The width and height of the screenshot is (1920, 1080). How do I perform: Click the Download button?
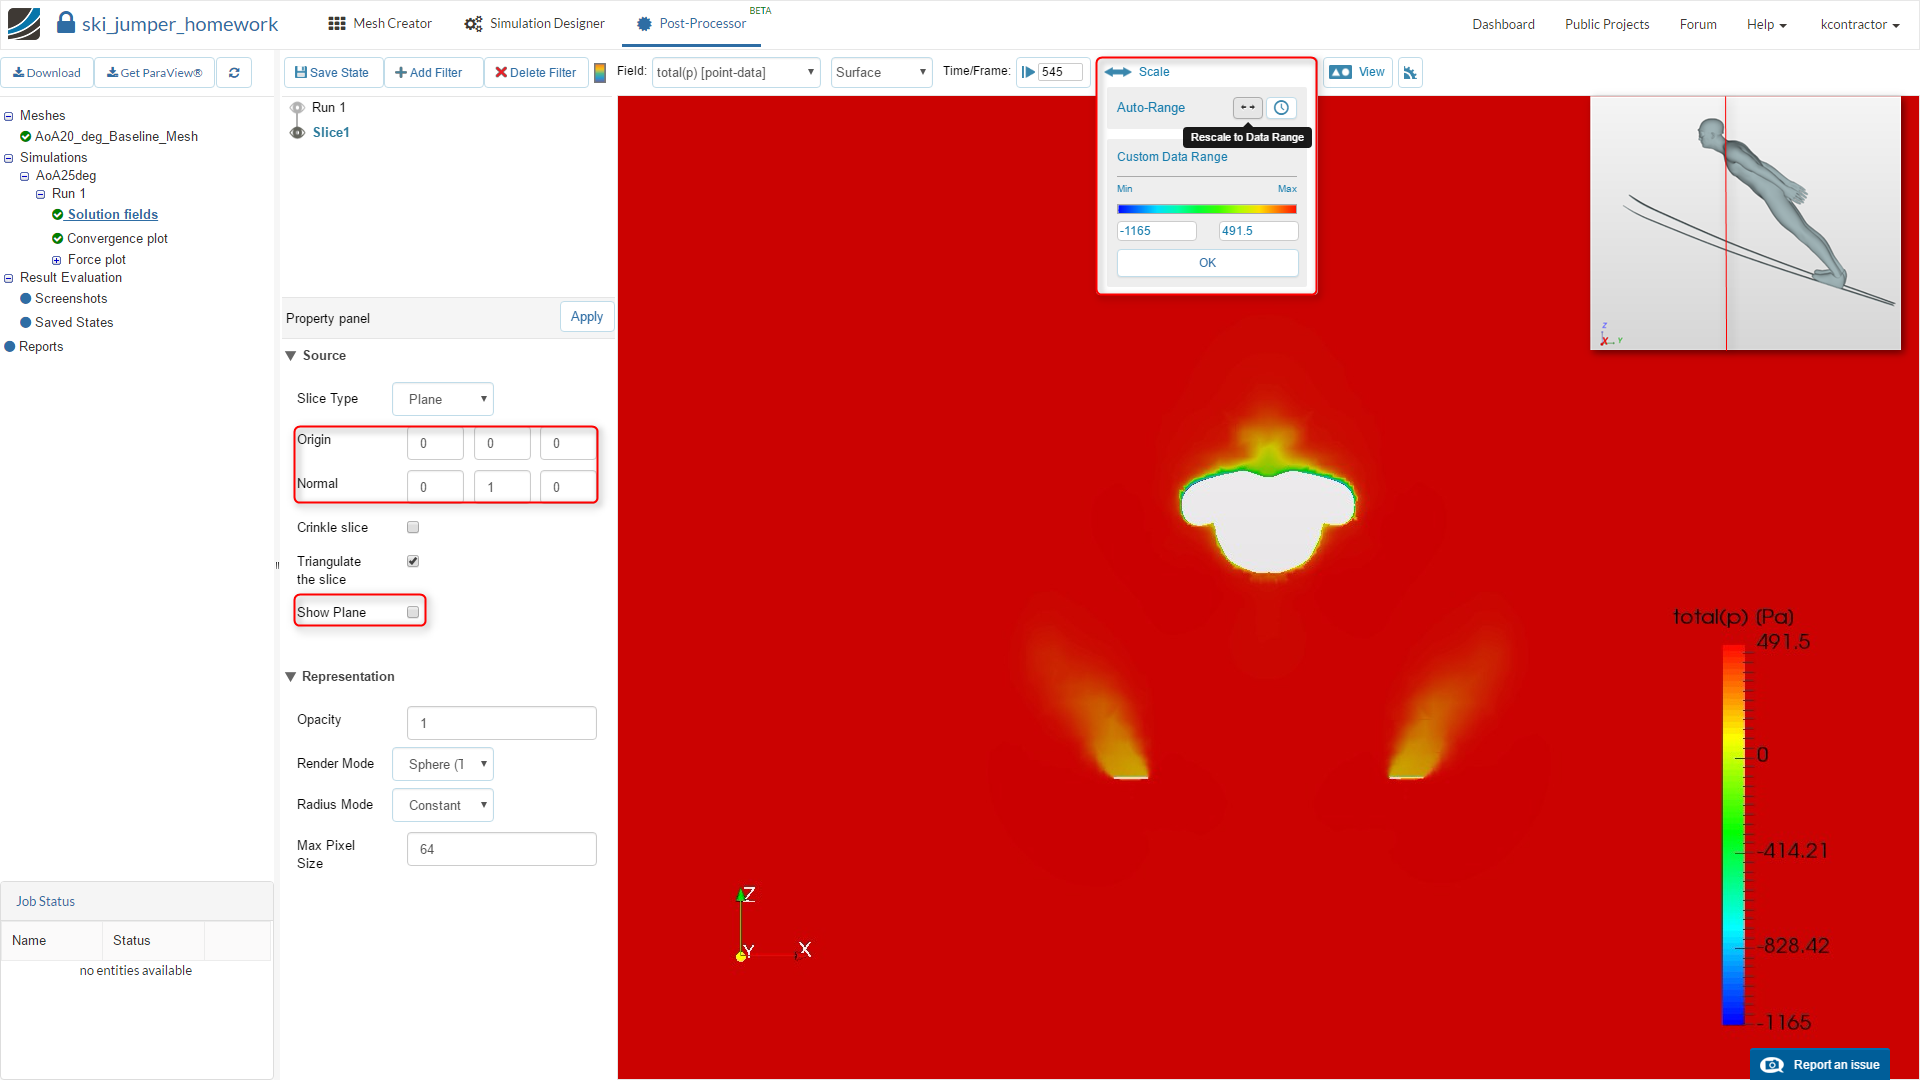(x=47, y=73)
